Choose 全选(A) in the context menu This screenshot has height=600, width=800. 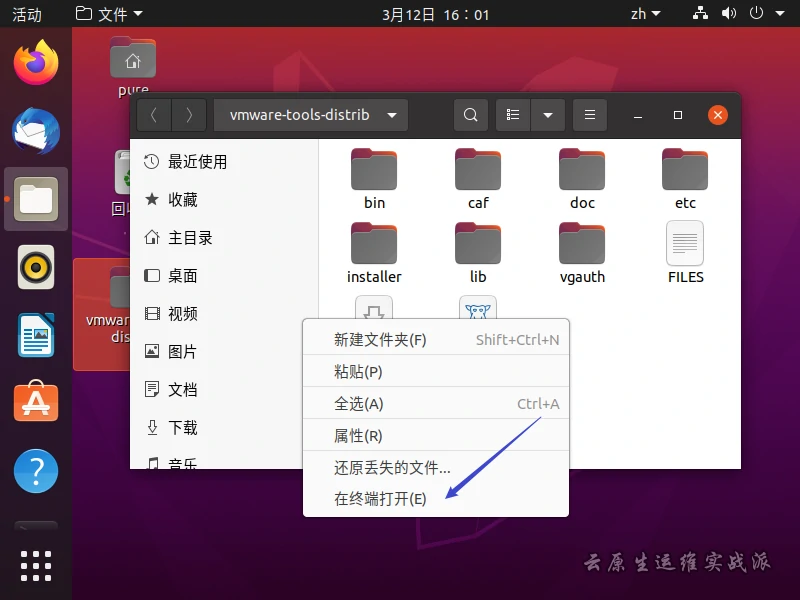click(x=436, y=404)
